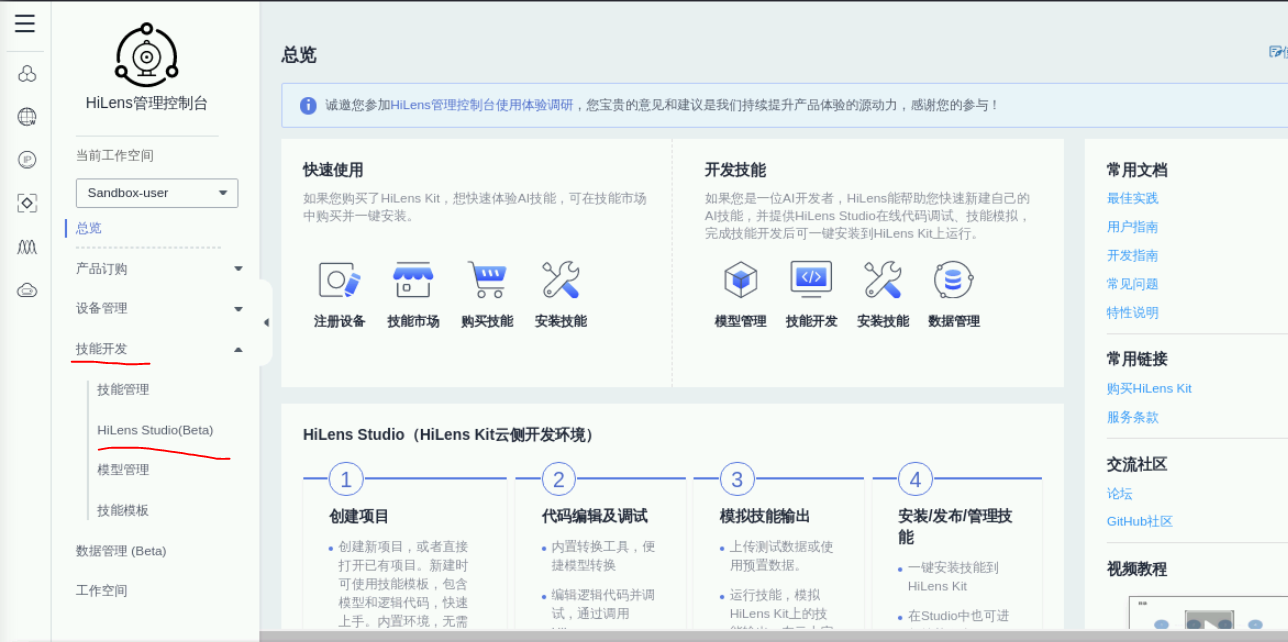
Task: Click step 1 circle 创建项目
Action: tap(346, 480)
